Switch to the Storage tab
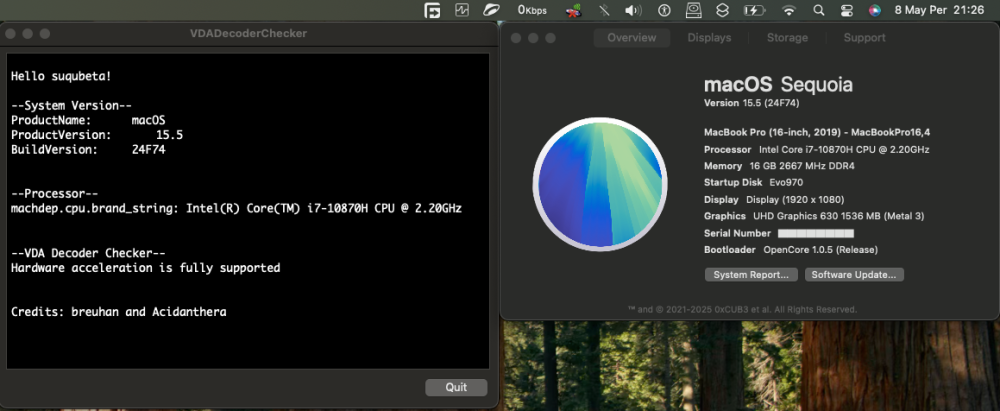The height and width of the screenshot is (411, 1000). click(787, 38)
